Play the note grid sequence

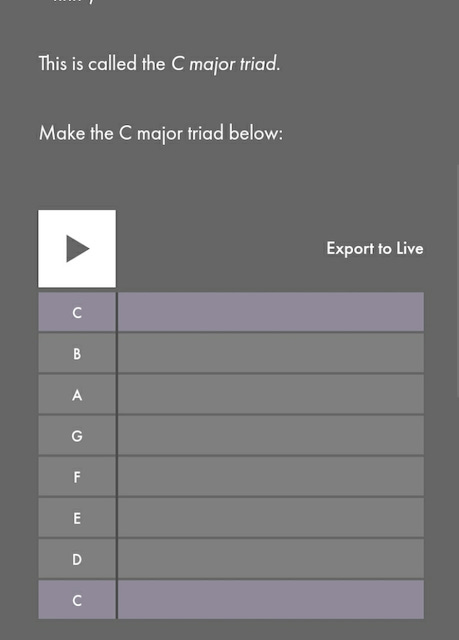(77, 249)
